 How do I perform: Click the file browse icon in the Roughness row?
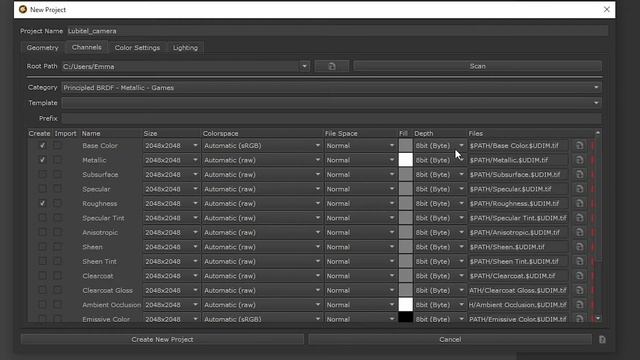579,204
